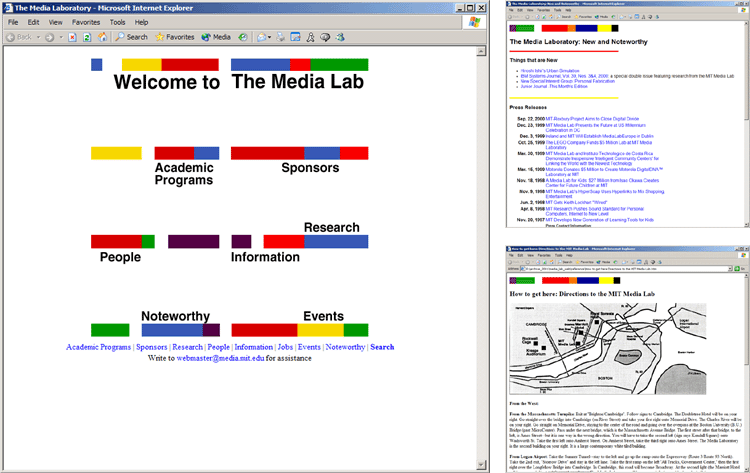Expand the Mail icon dropdown arrow
Viewport: 750px width, 473px height.
269,37
